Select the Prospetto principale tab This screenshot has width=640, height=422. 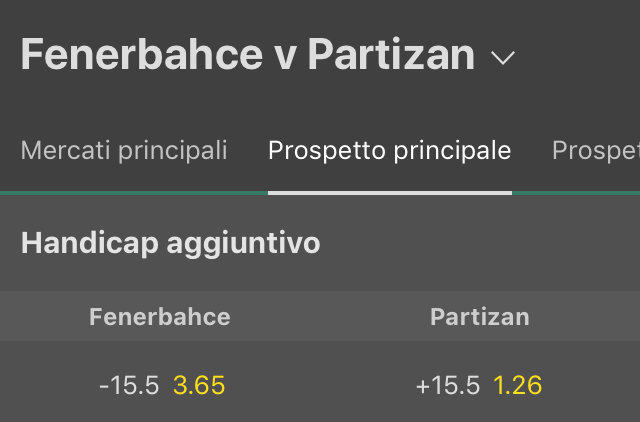coord(389,151)
